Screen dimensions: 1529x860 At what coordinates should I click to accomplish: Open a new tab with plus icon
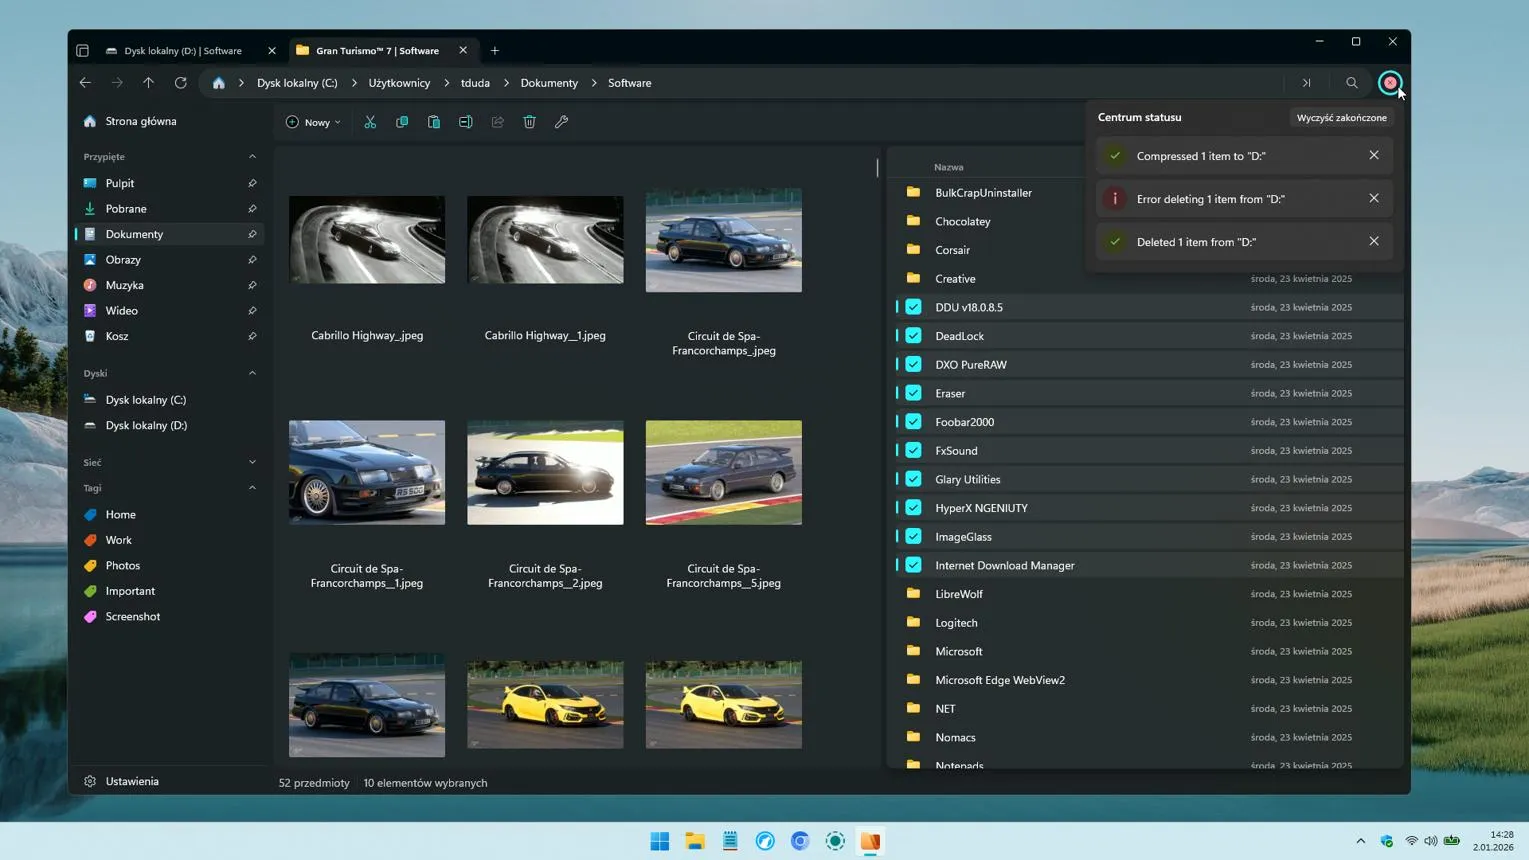(495, 51)
